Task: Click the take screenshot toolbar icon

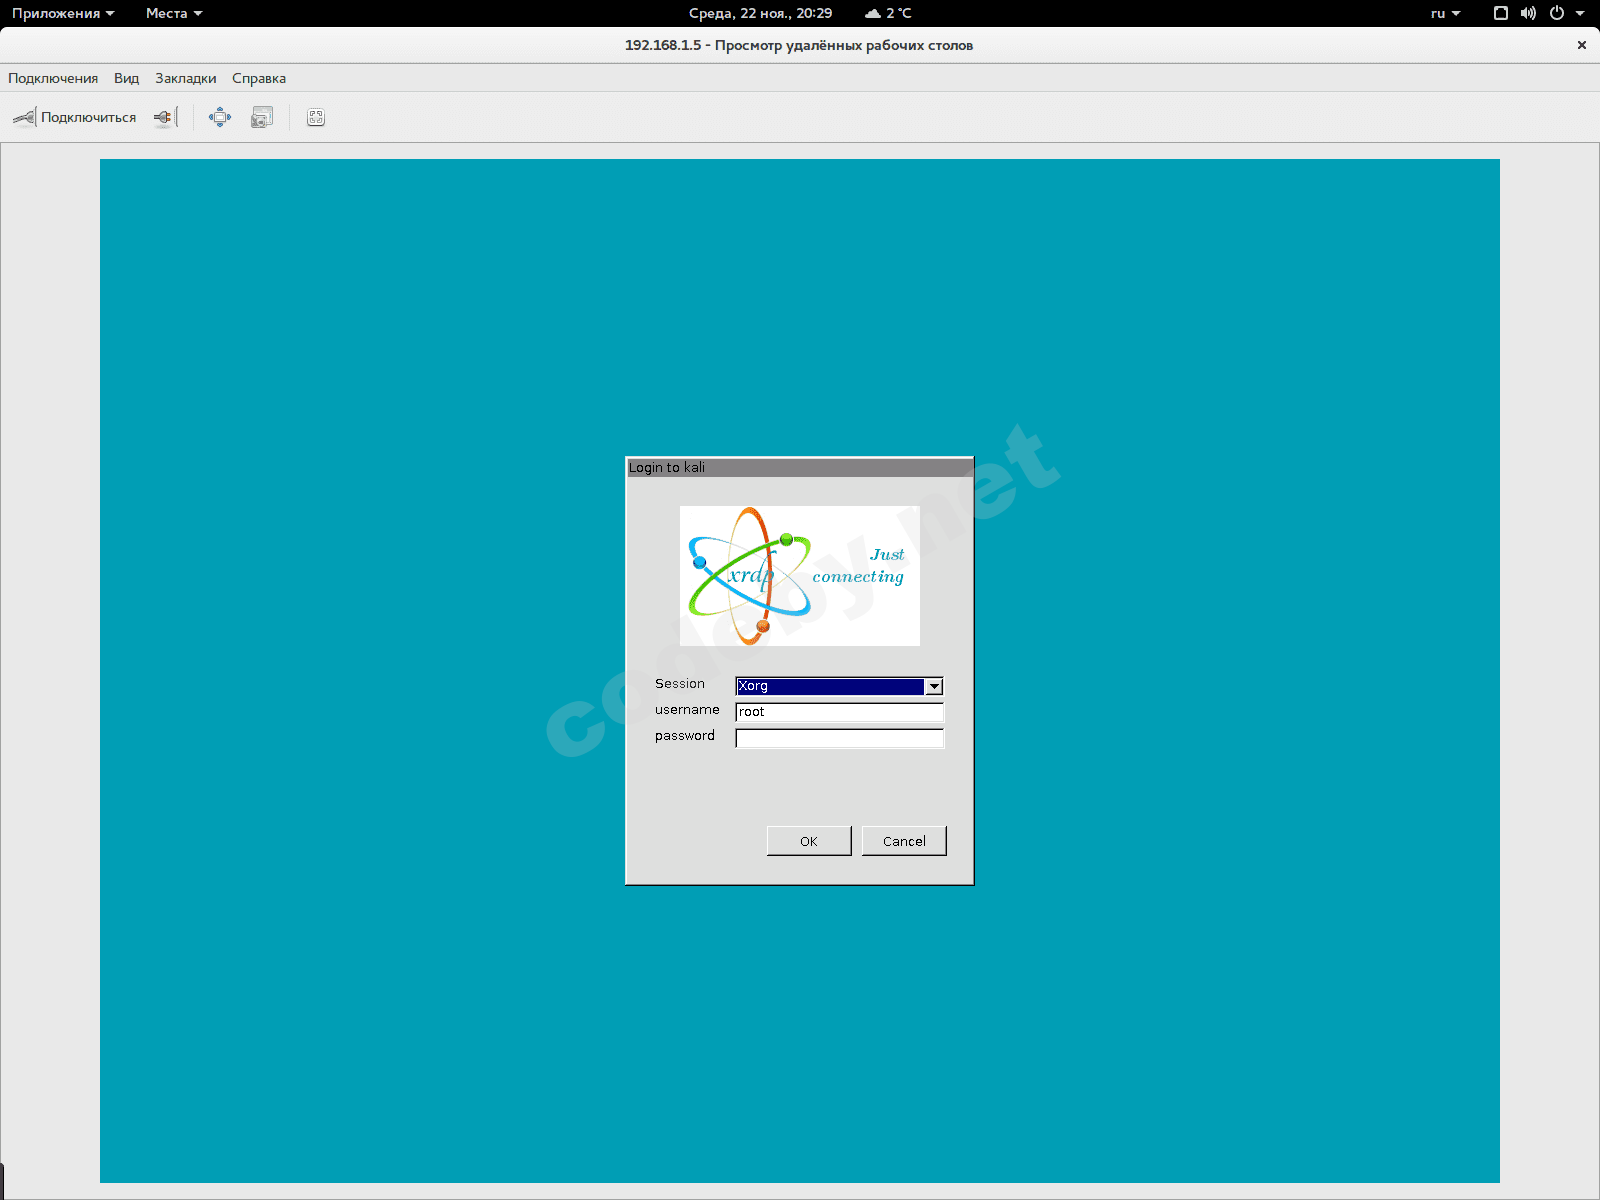Action: click(262, 118)
